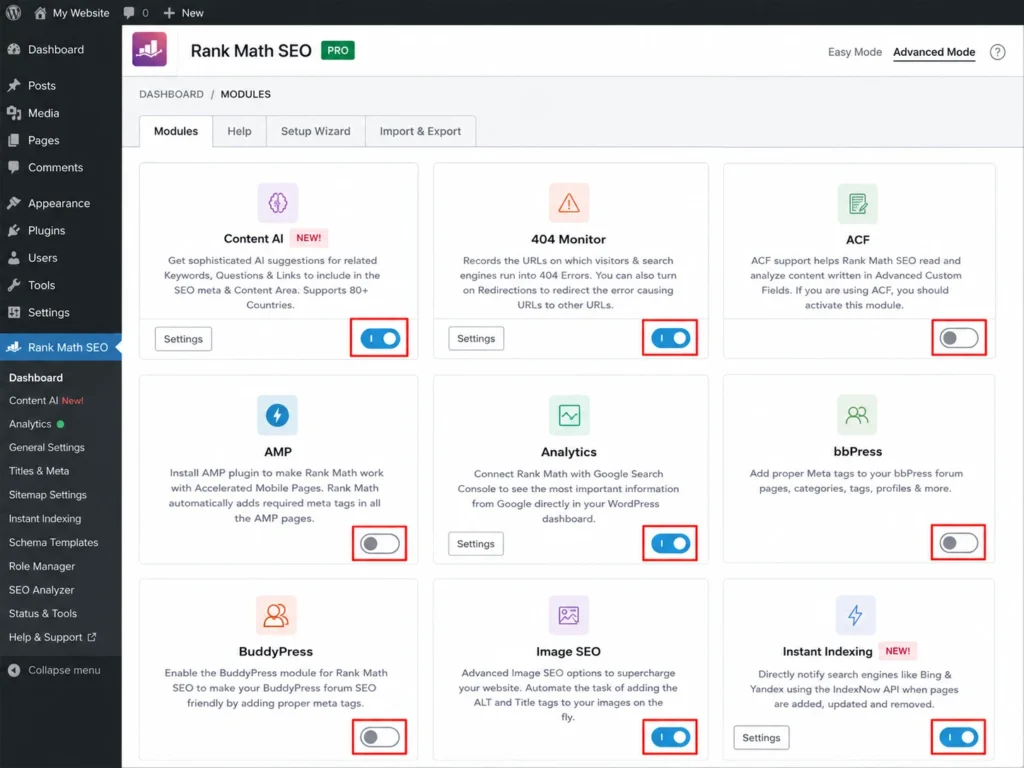The height and width of the screenshot is (768, 1024).
Task: Click the AMP lightning bolt icon
Action: point(278,415)
